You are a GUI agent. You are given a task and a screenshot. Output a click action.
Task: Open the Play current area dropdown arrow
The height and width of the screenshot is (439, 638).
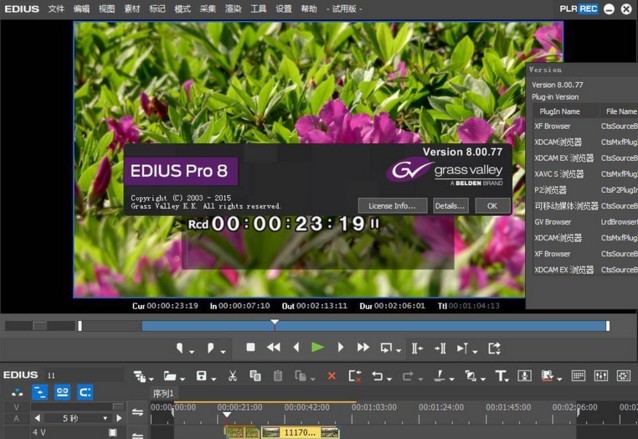pyautogui.click(x=475, y=352)
